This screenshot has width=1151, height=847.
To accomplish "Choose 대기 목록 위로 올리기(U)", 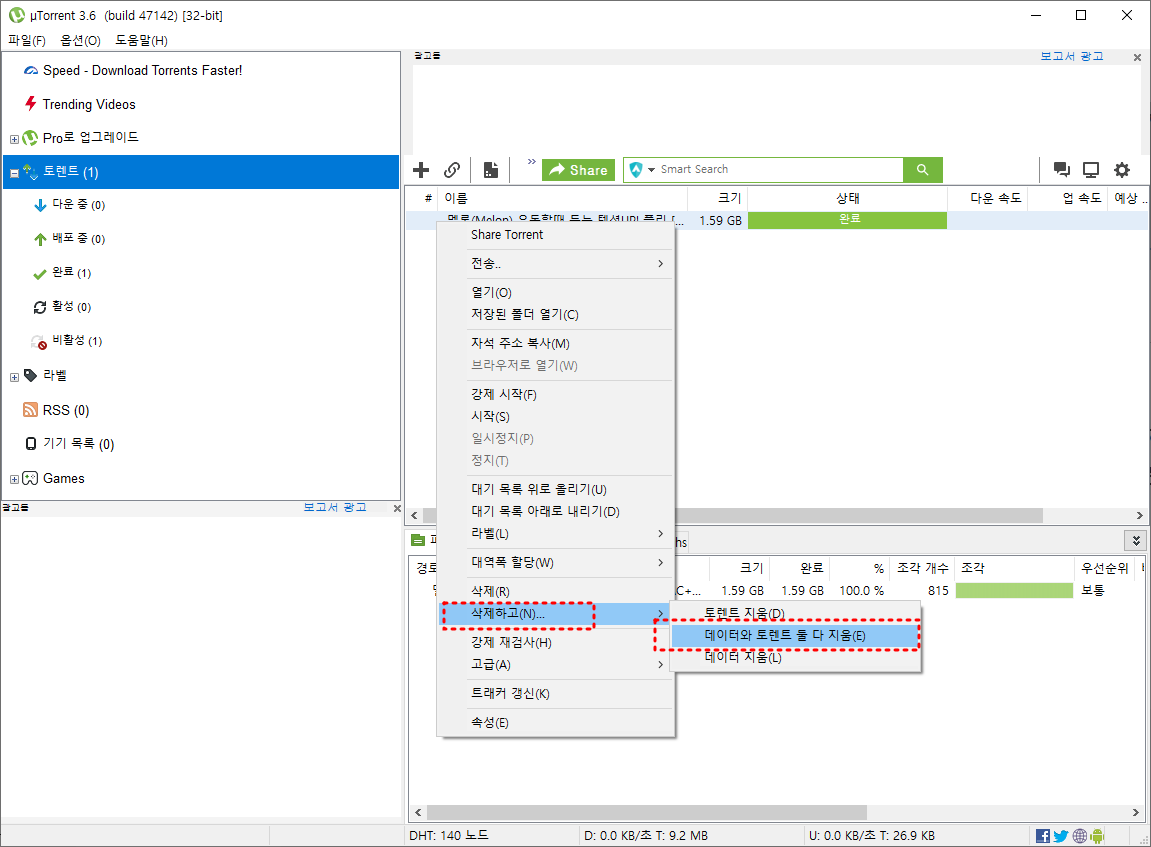I will [556, 490].
